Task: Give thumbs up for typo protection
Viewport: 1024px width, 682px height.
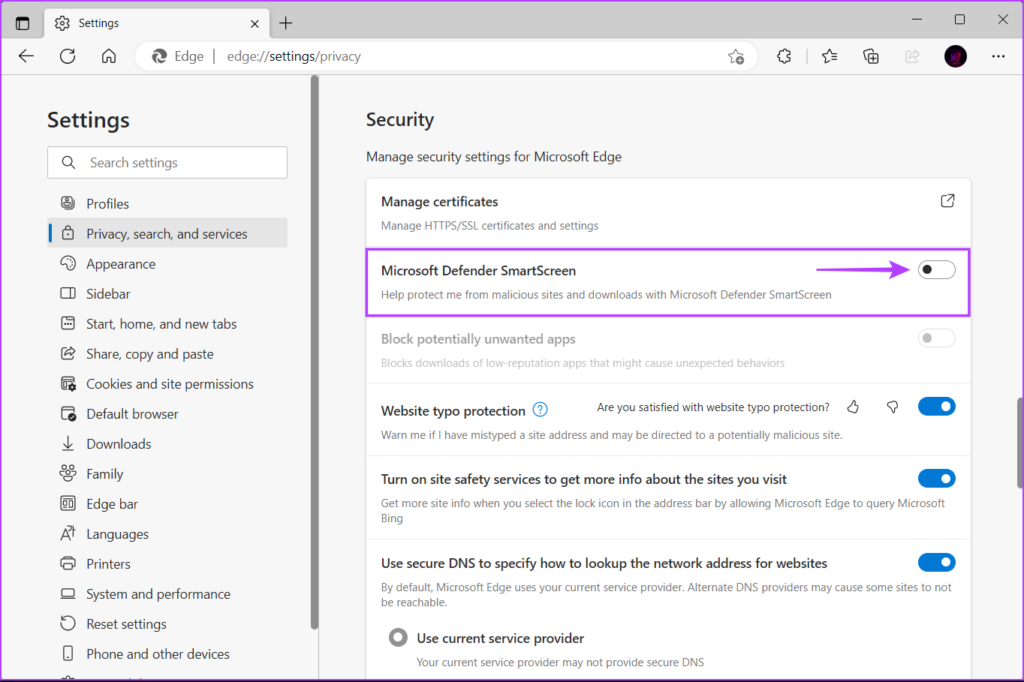Action: click(853, 407)
